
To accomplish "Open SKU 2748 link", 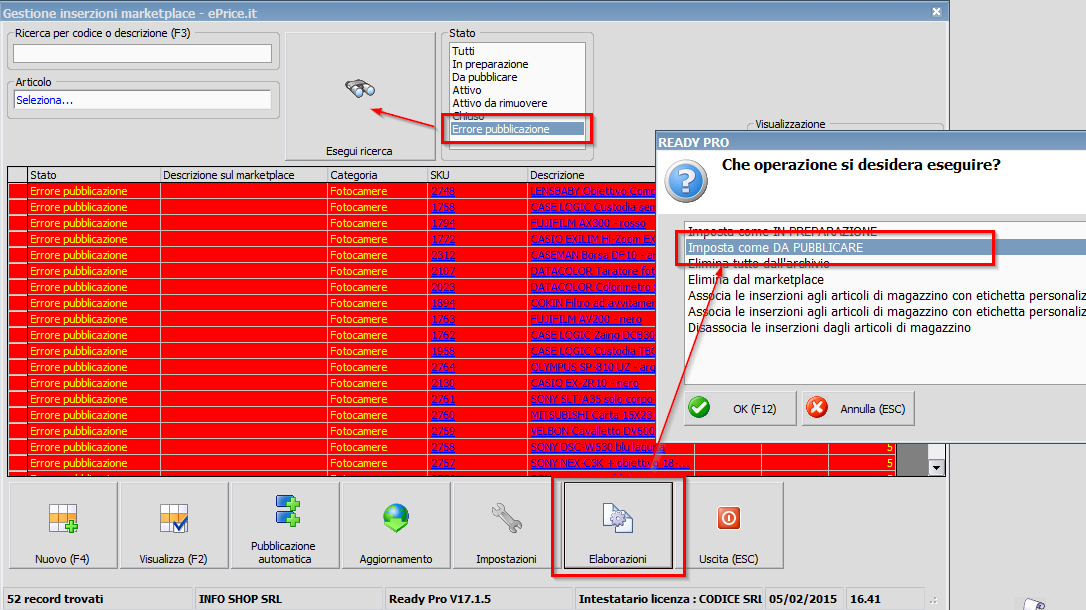I will [x=443, y=191].
